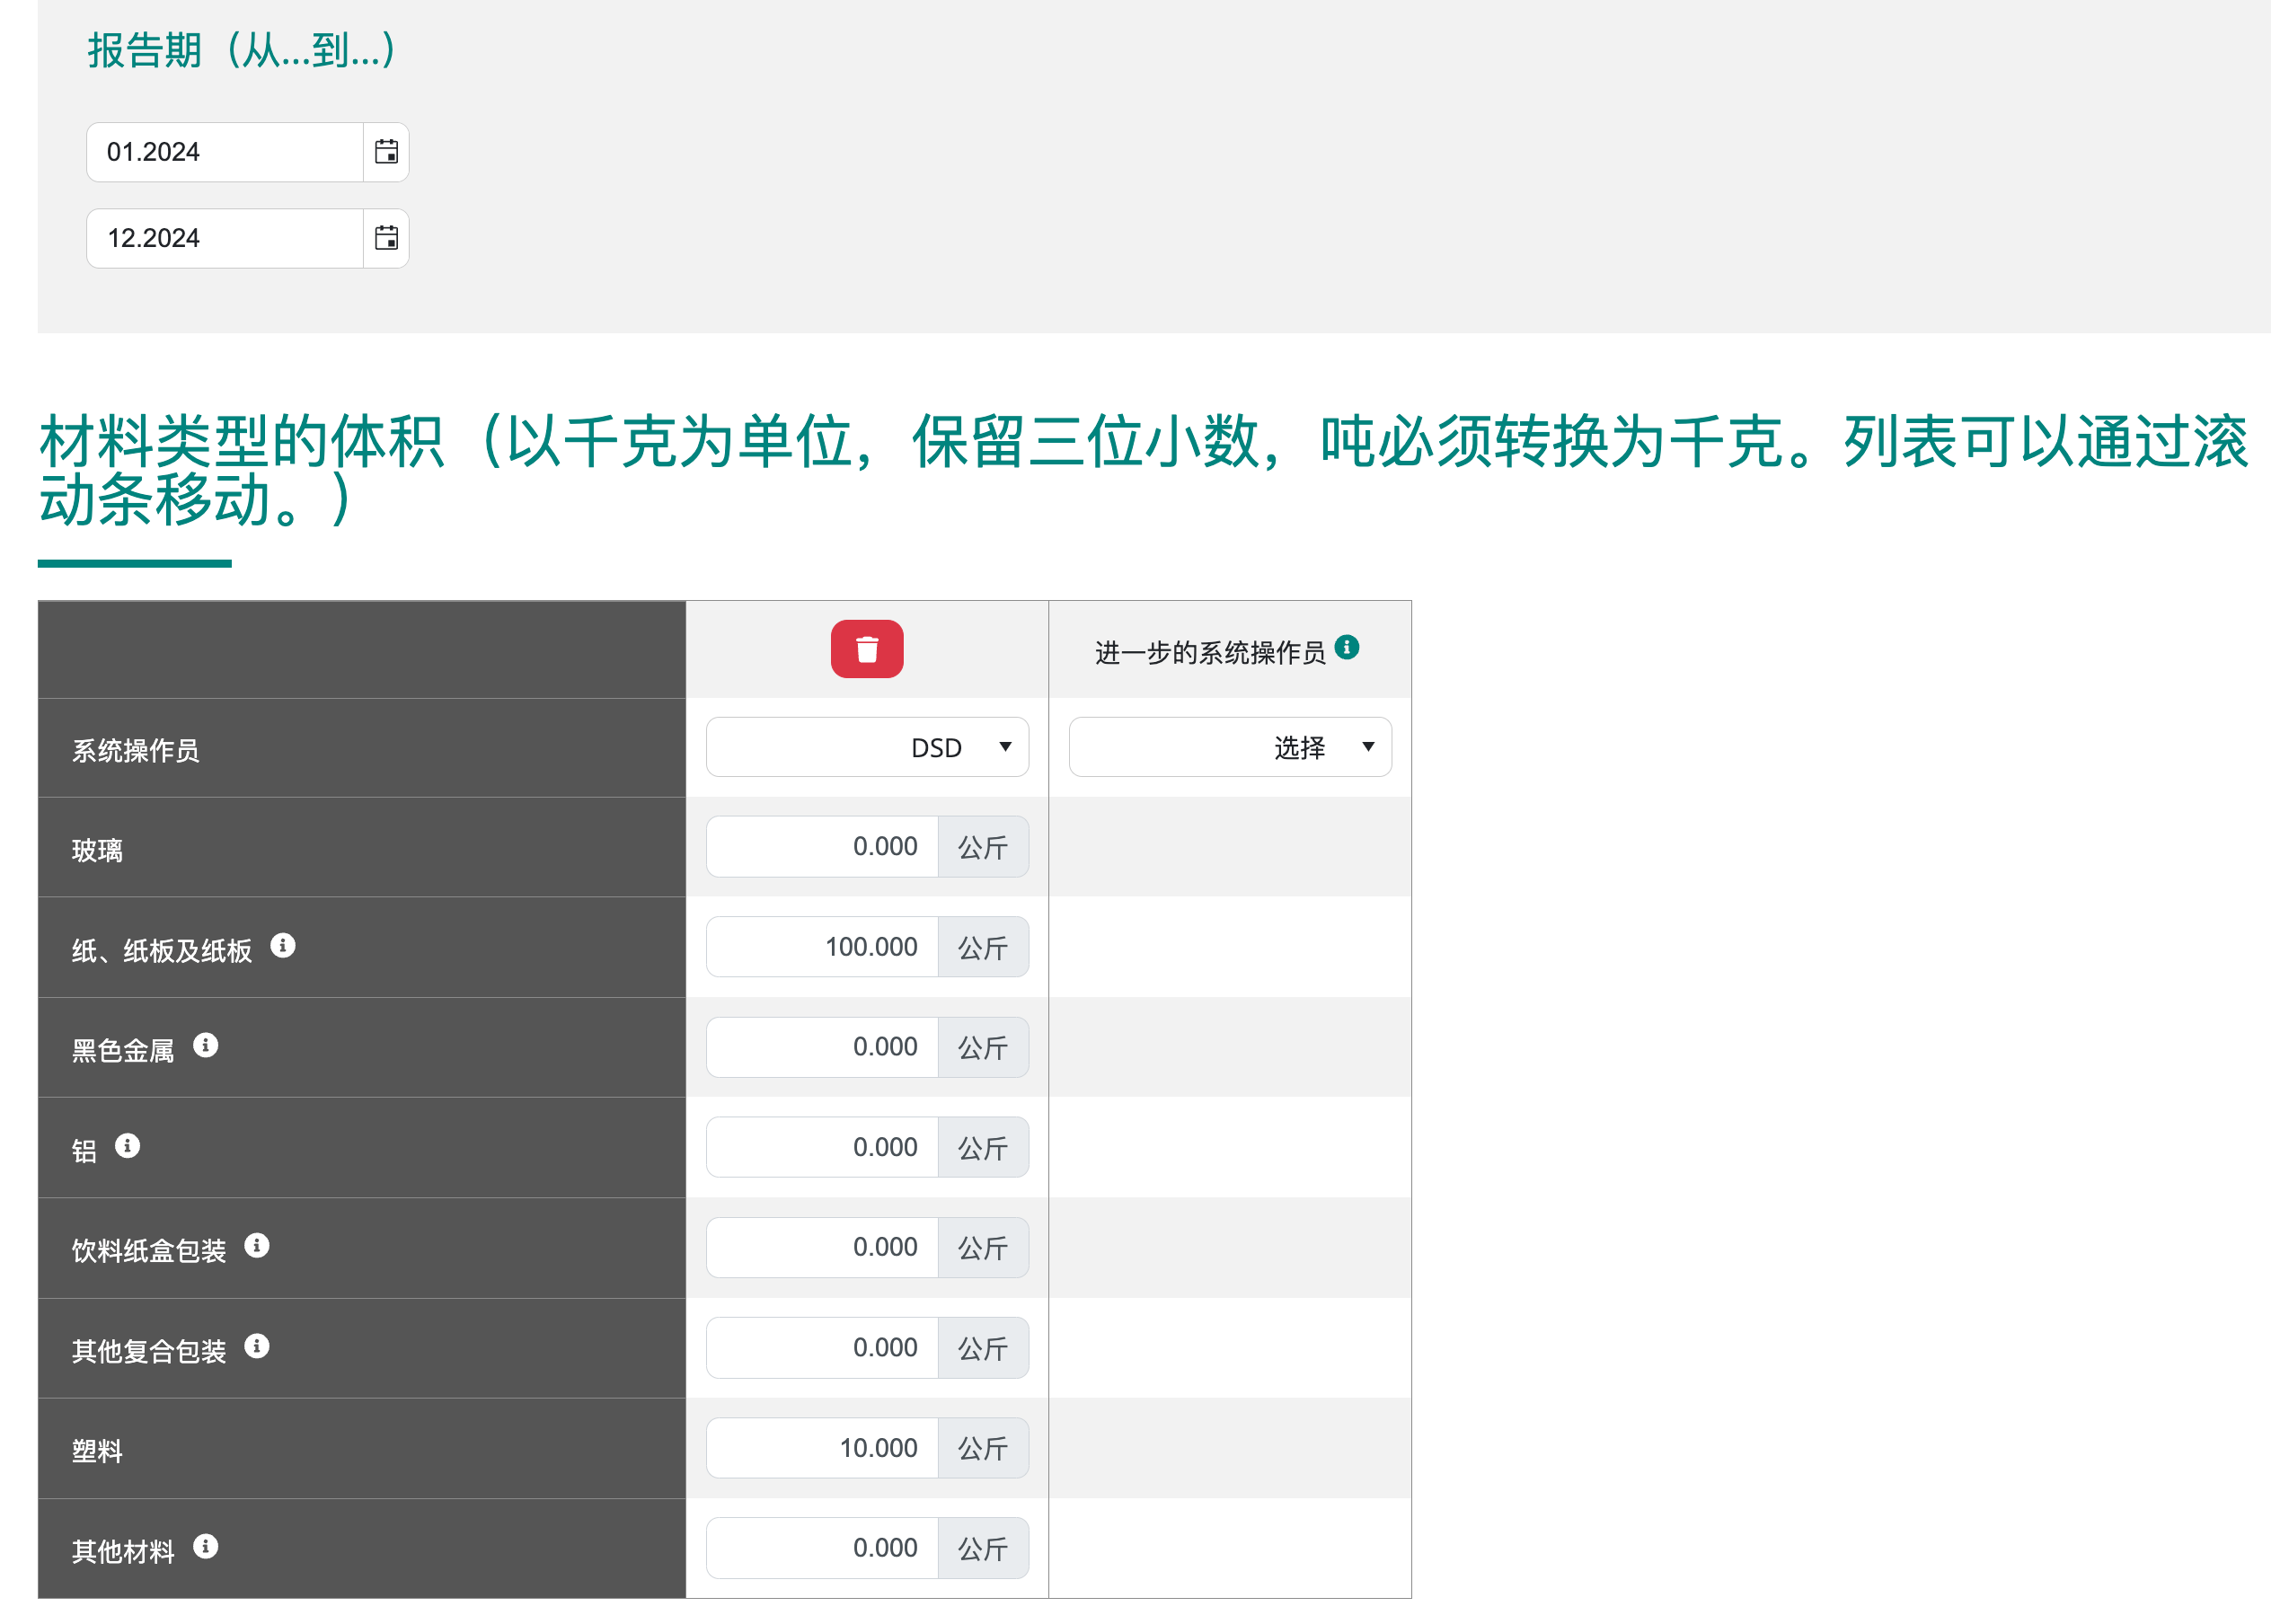This screenshot has height=1624, width=2289.
Task: Click the 玻璃 row label
Action: [97, 851]
